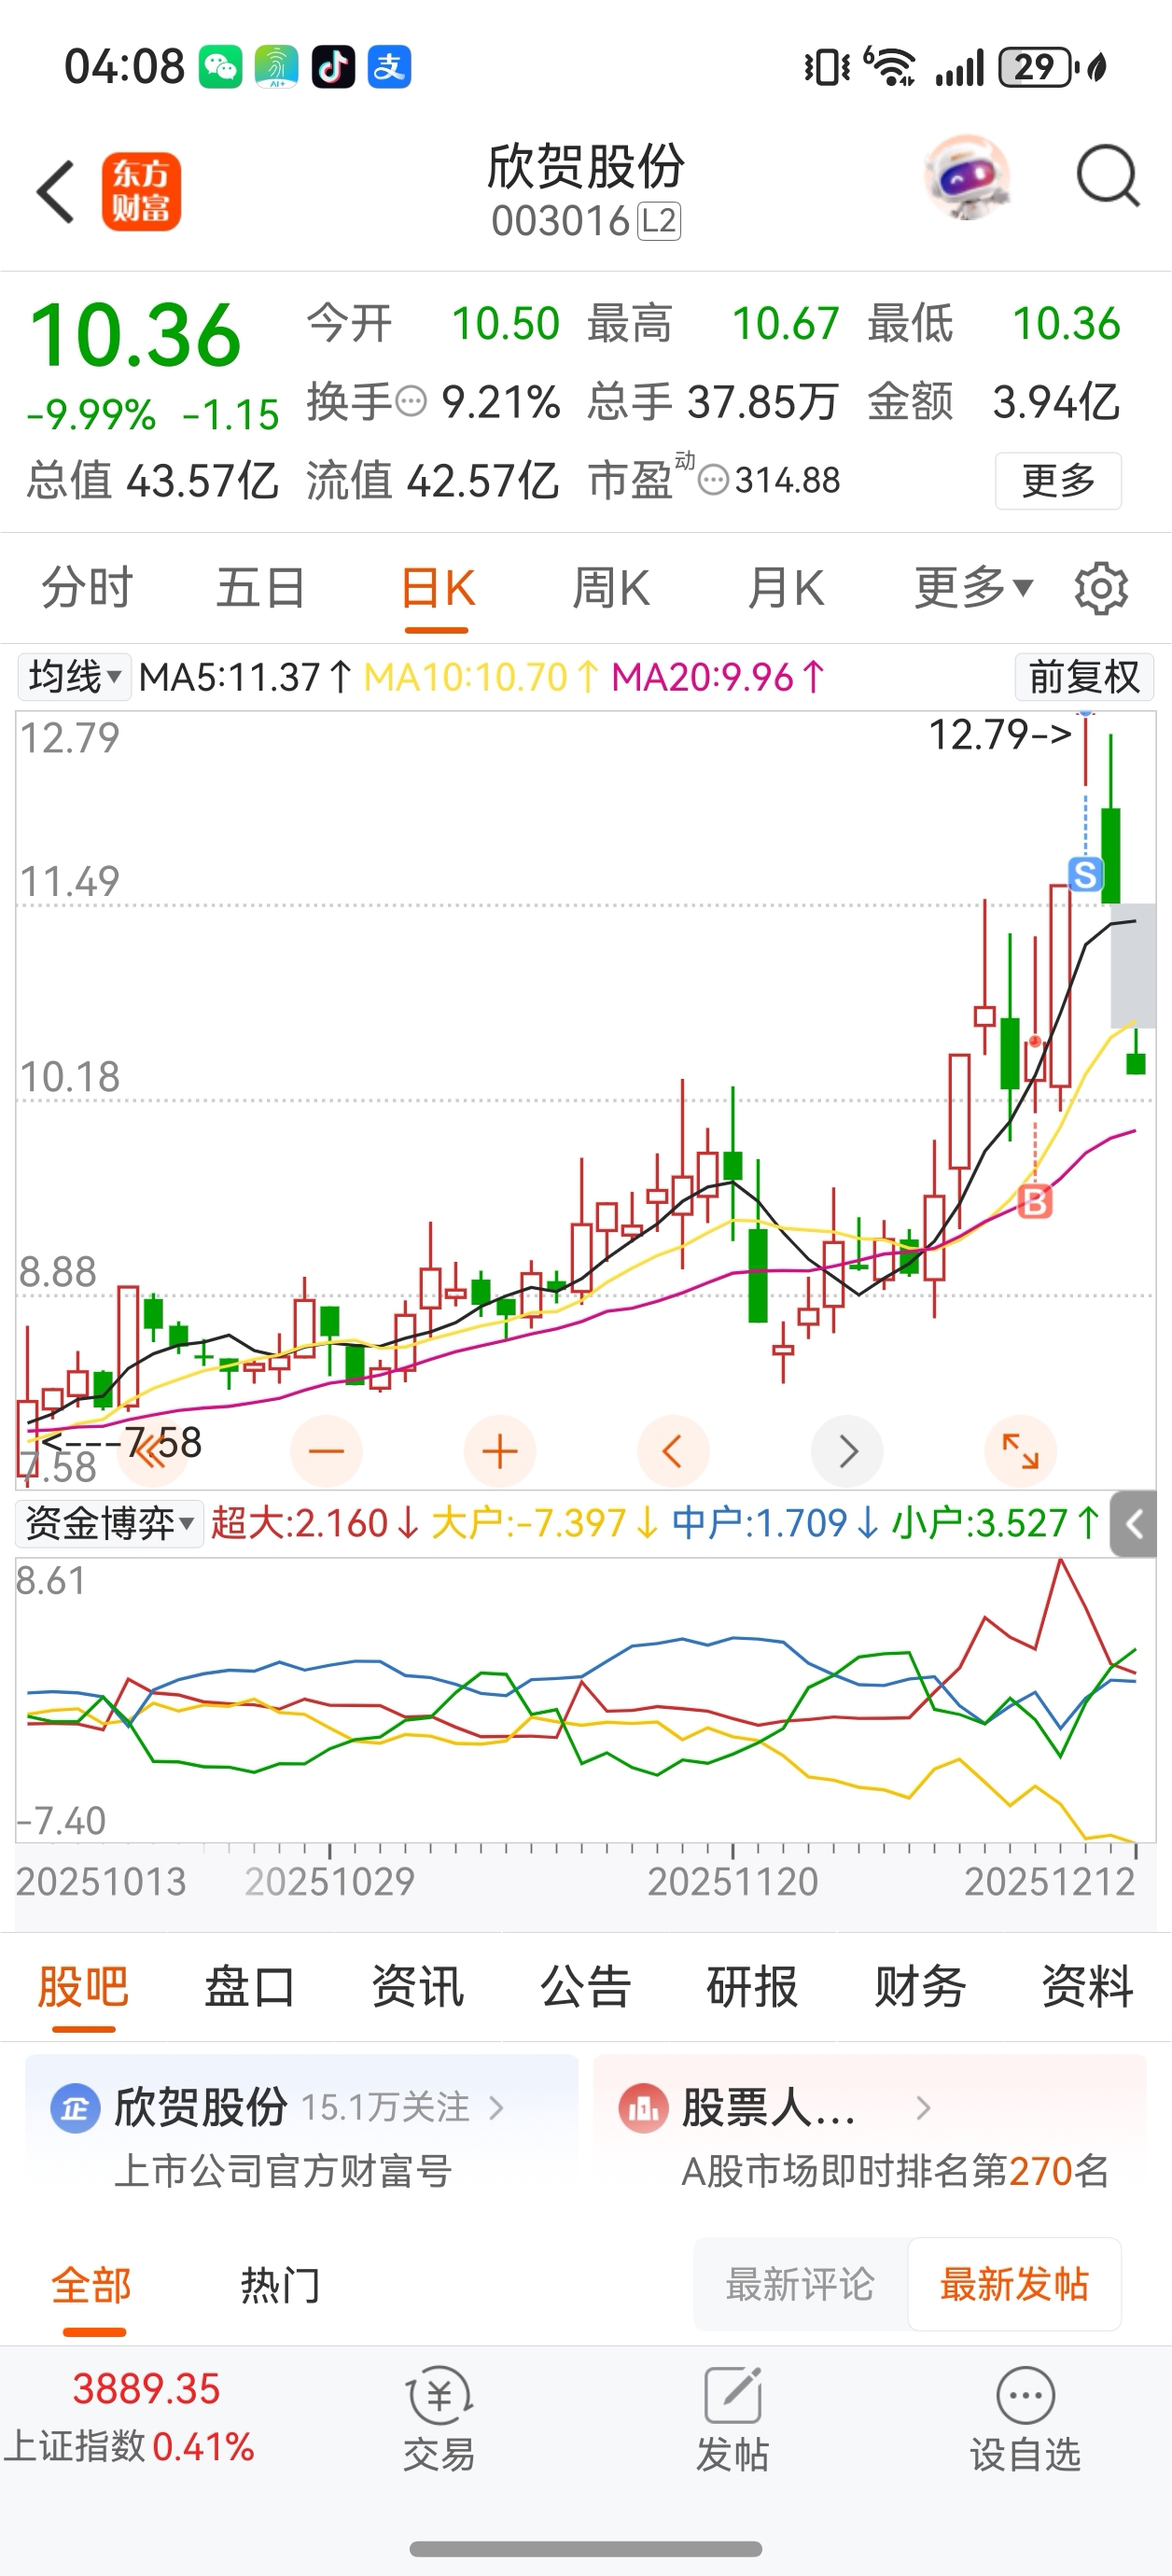1172x2576 pixels.
Task: Tap the current price 10.36
Action: pyautogui.click(x=136, y=336)
